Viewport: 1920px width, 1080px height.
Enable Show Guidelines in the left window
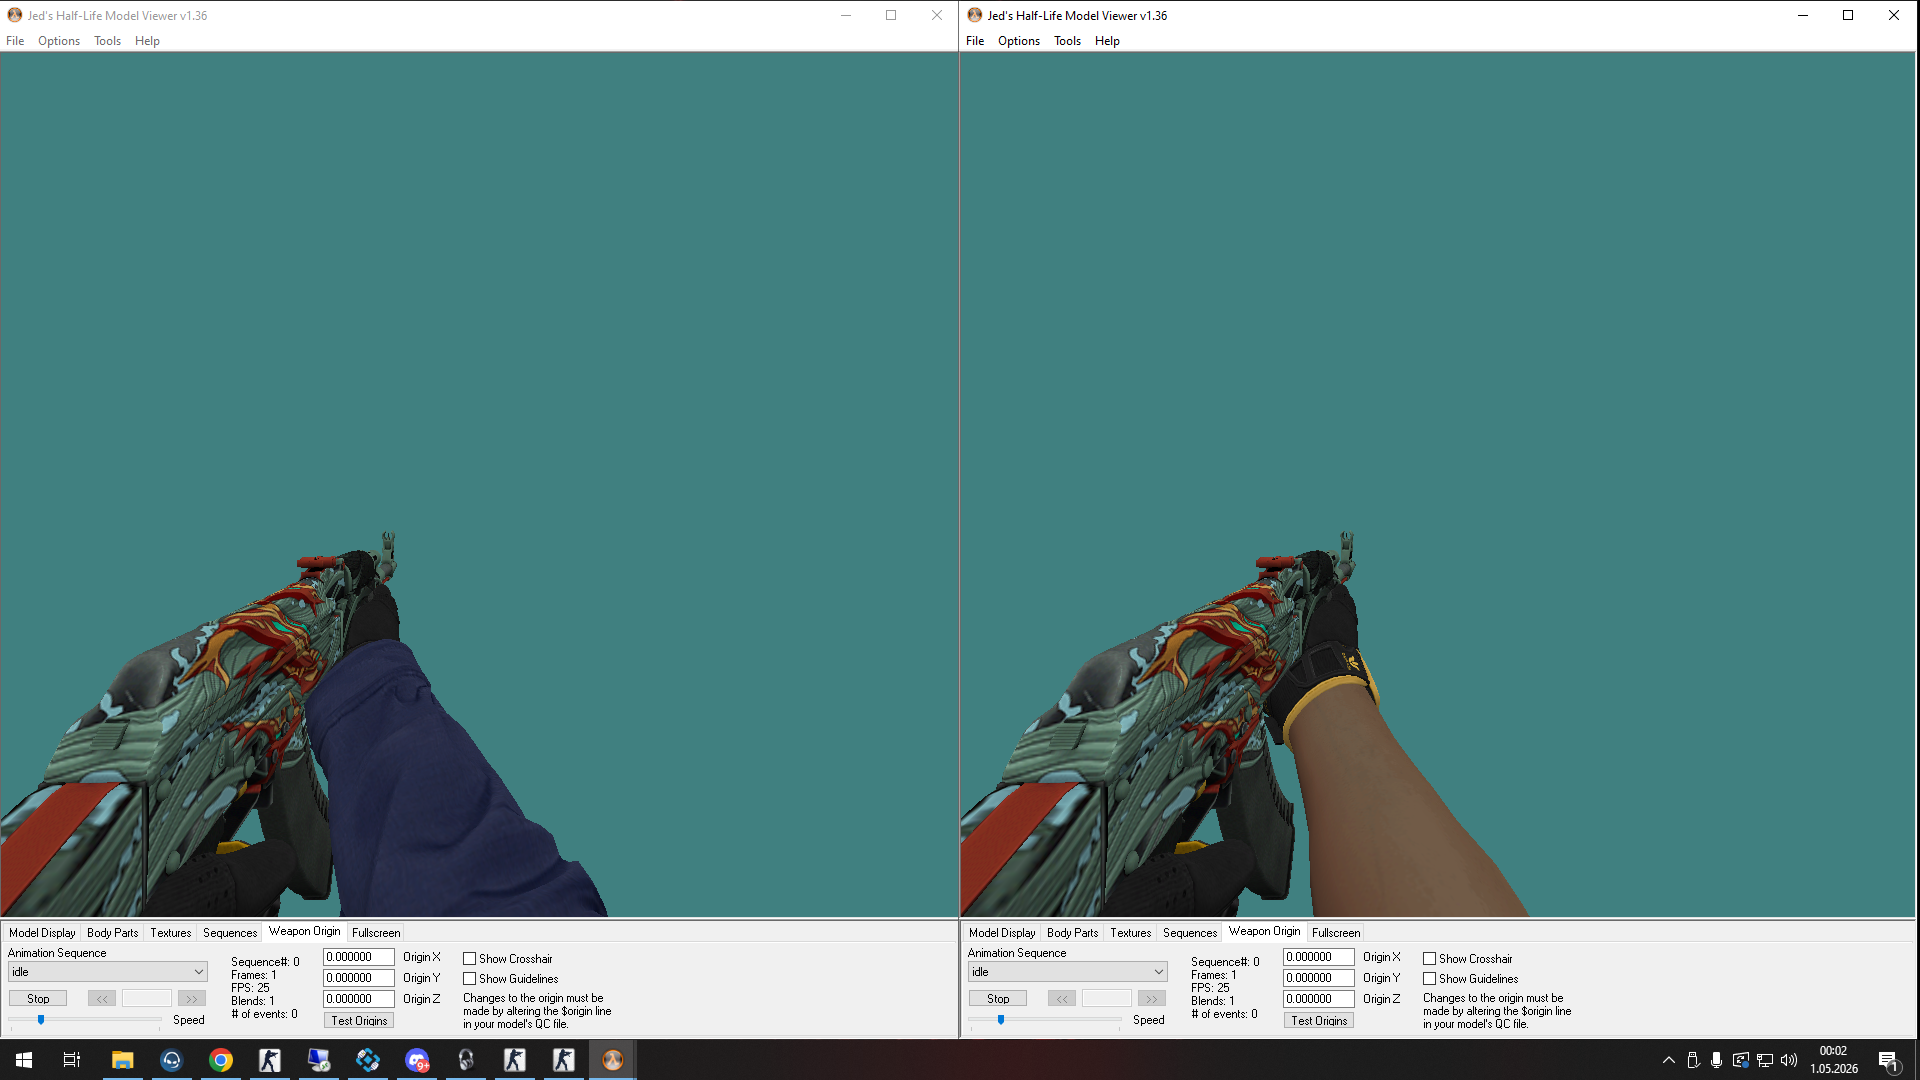[469, 979]
